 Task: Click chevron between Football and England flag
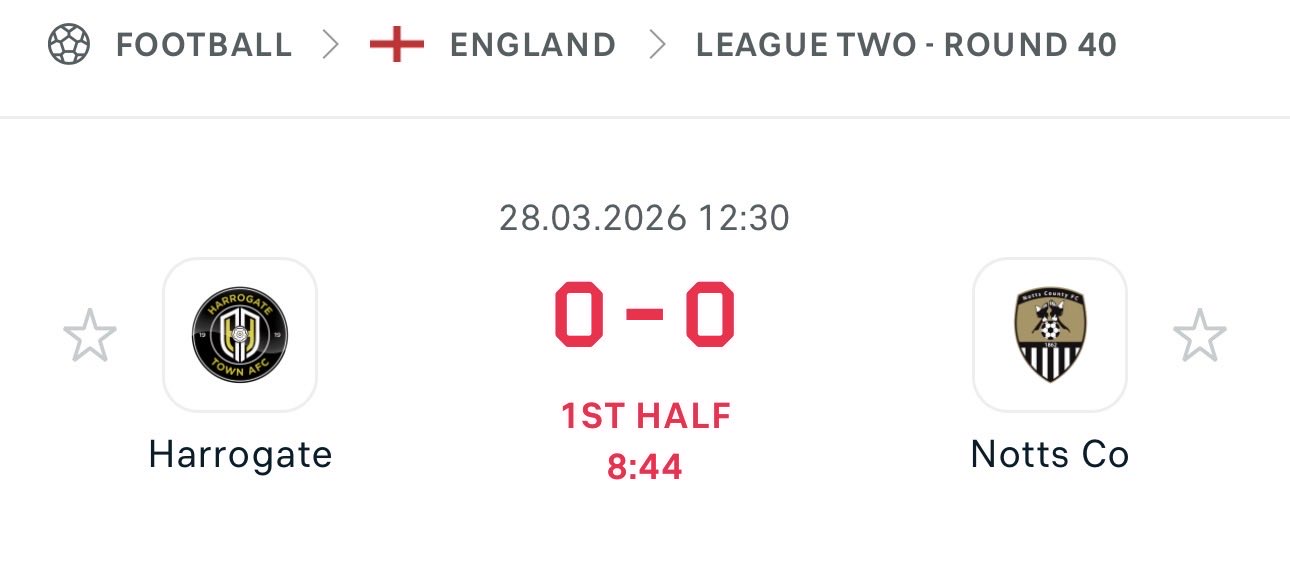pos(331,45)
